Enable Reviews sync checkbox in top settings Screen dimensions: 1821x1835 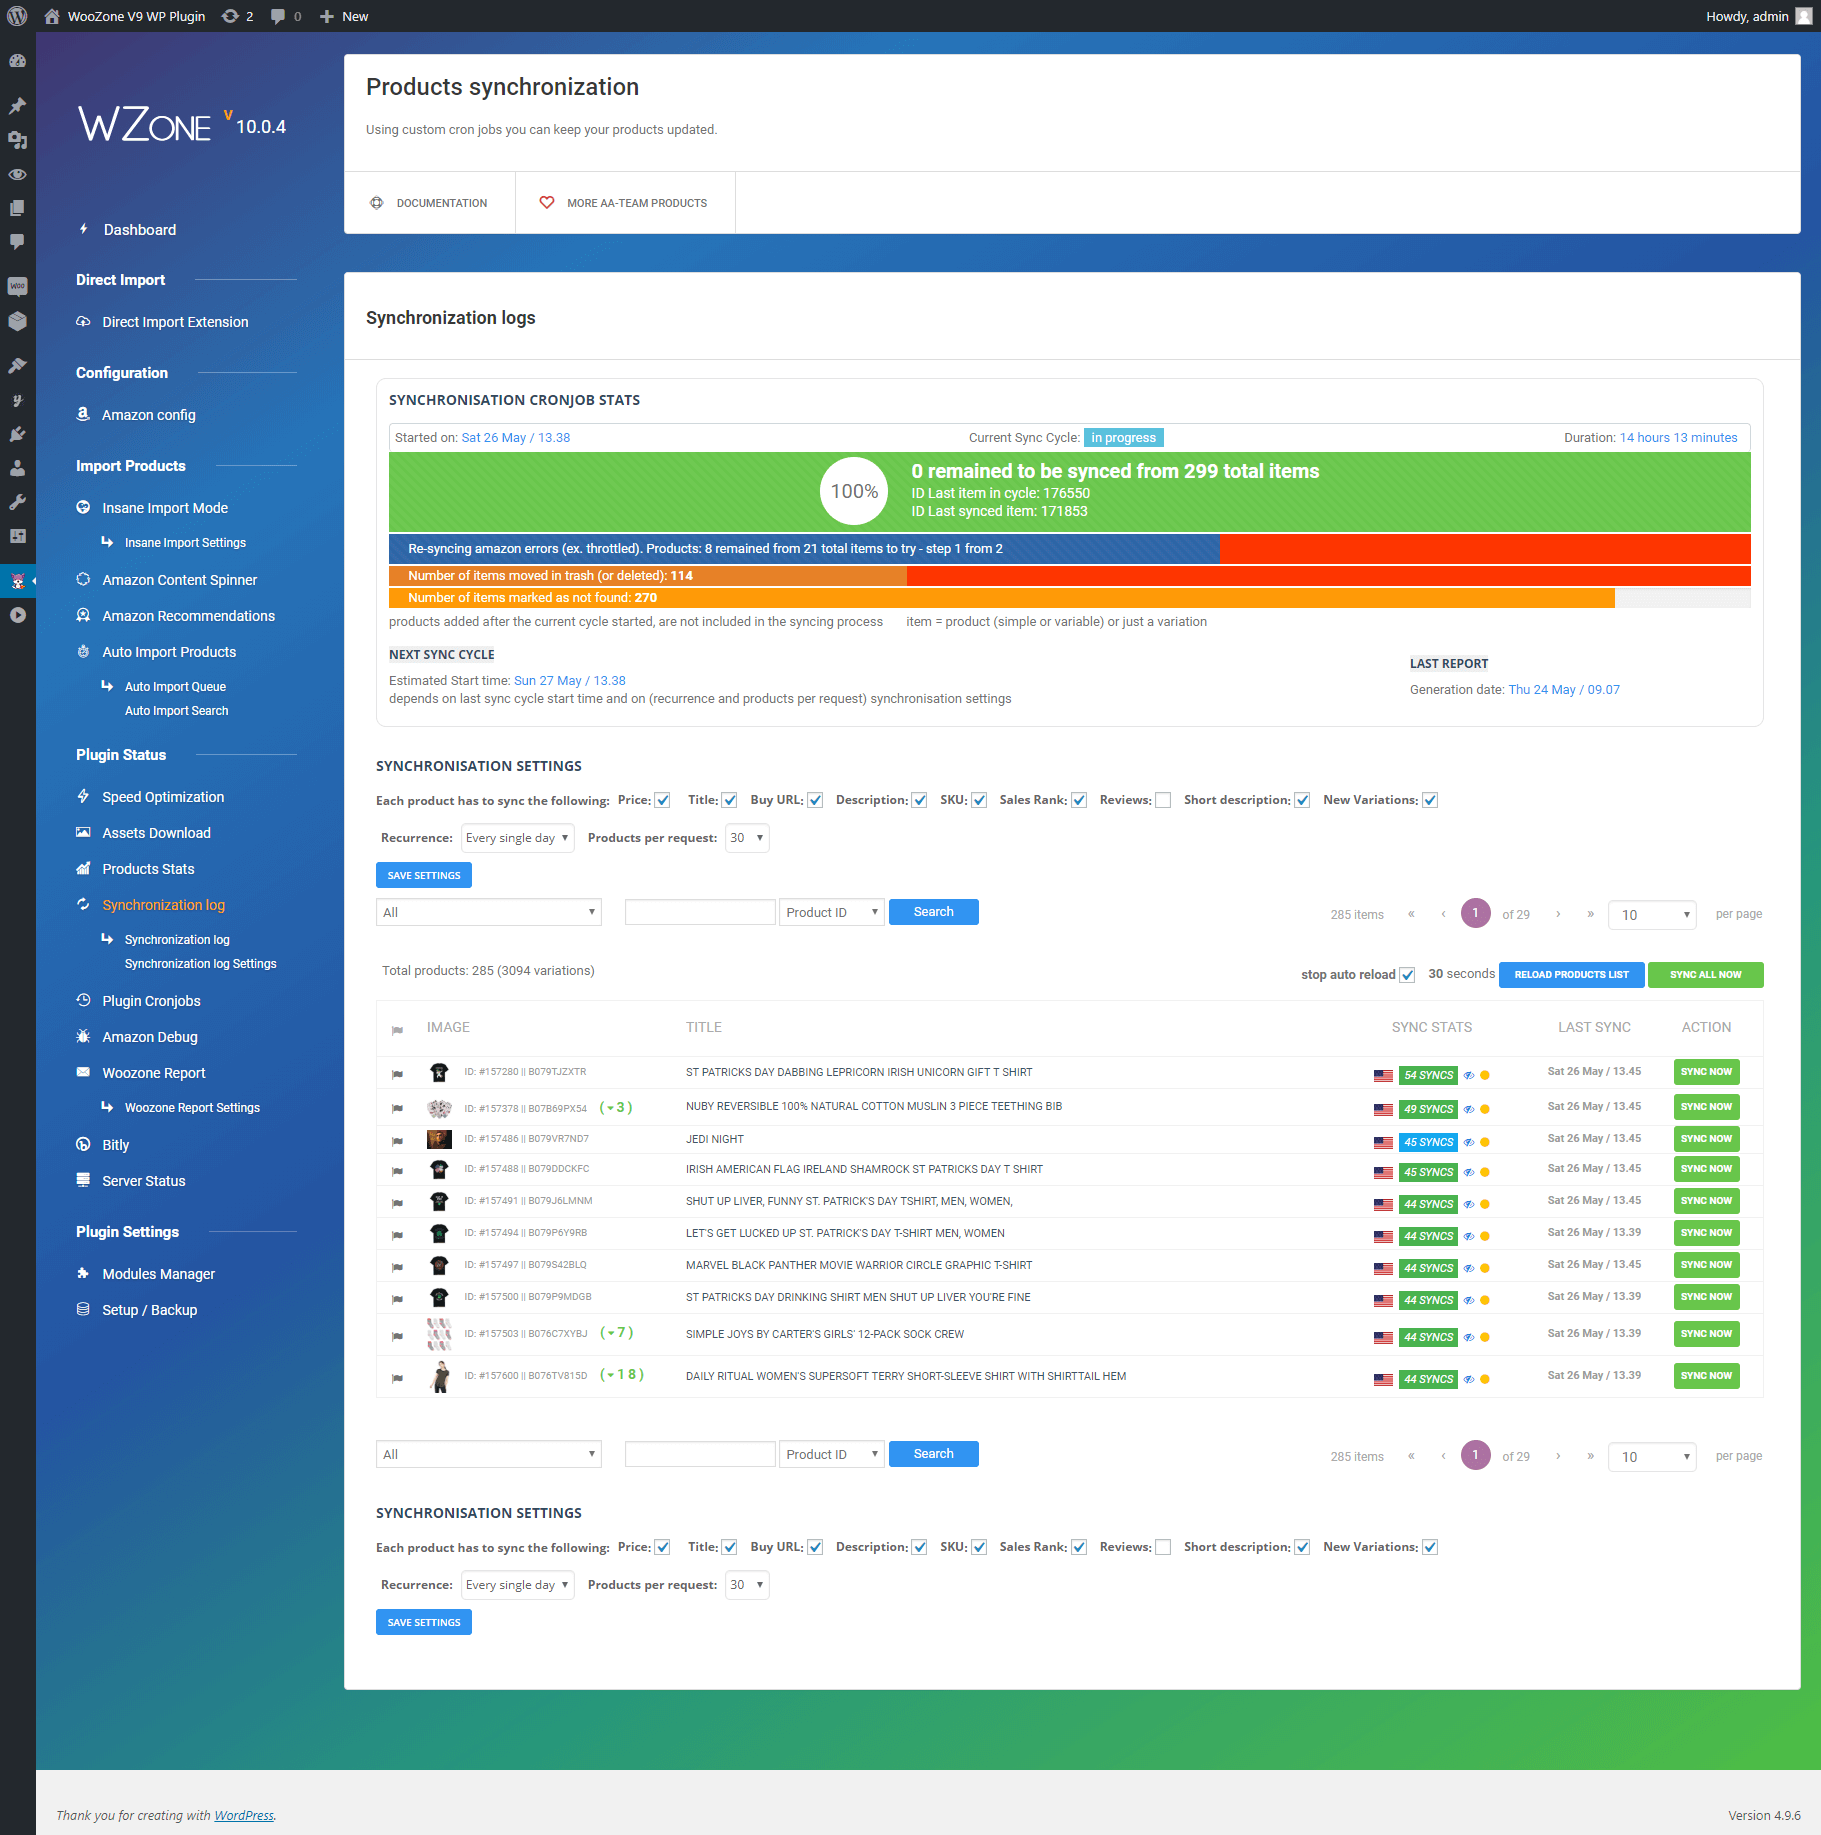(1163, 800)
